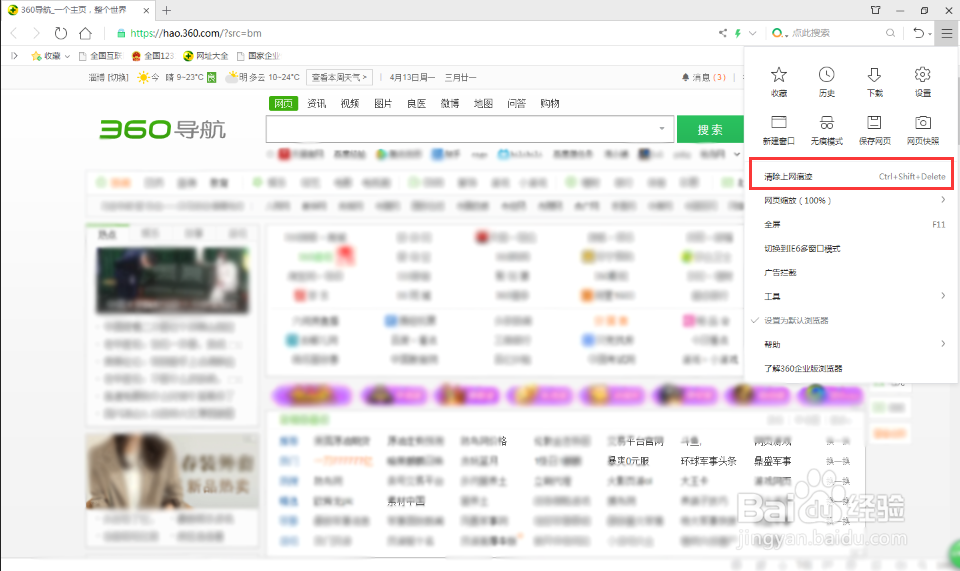Click the magnifier icon in search box
Screen dimensions: 960x571
point(890,33)
